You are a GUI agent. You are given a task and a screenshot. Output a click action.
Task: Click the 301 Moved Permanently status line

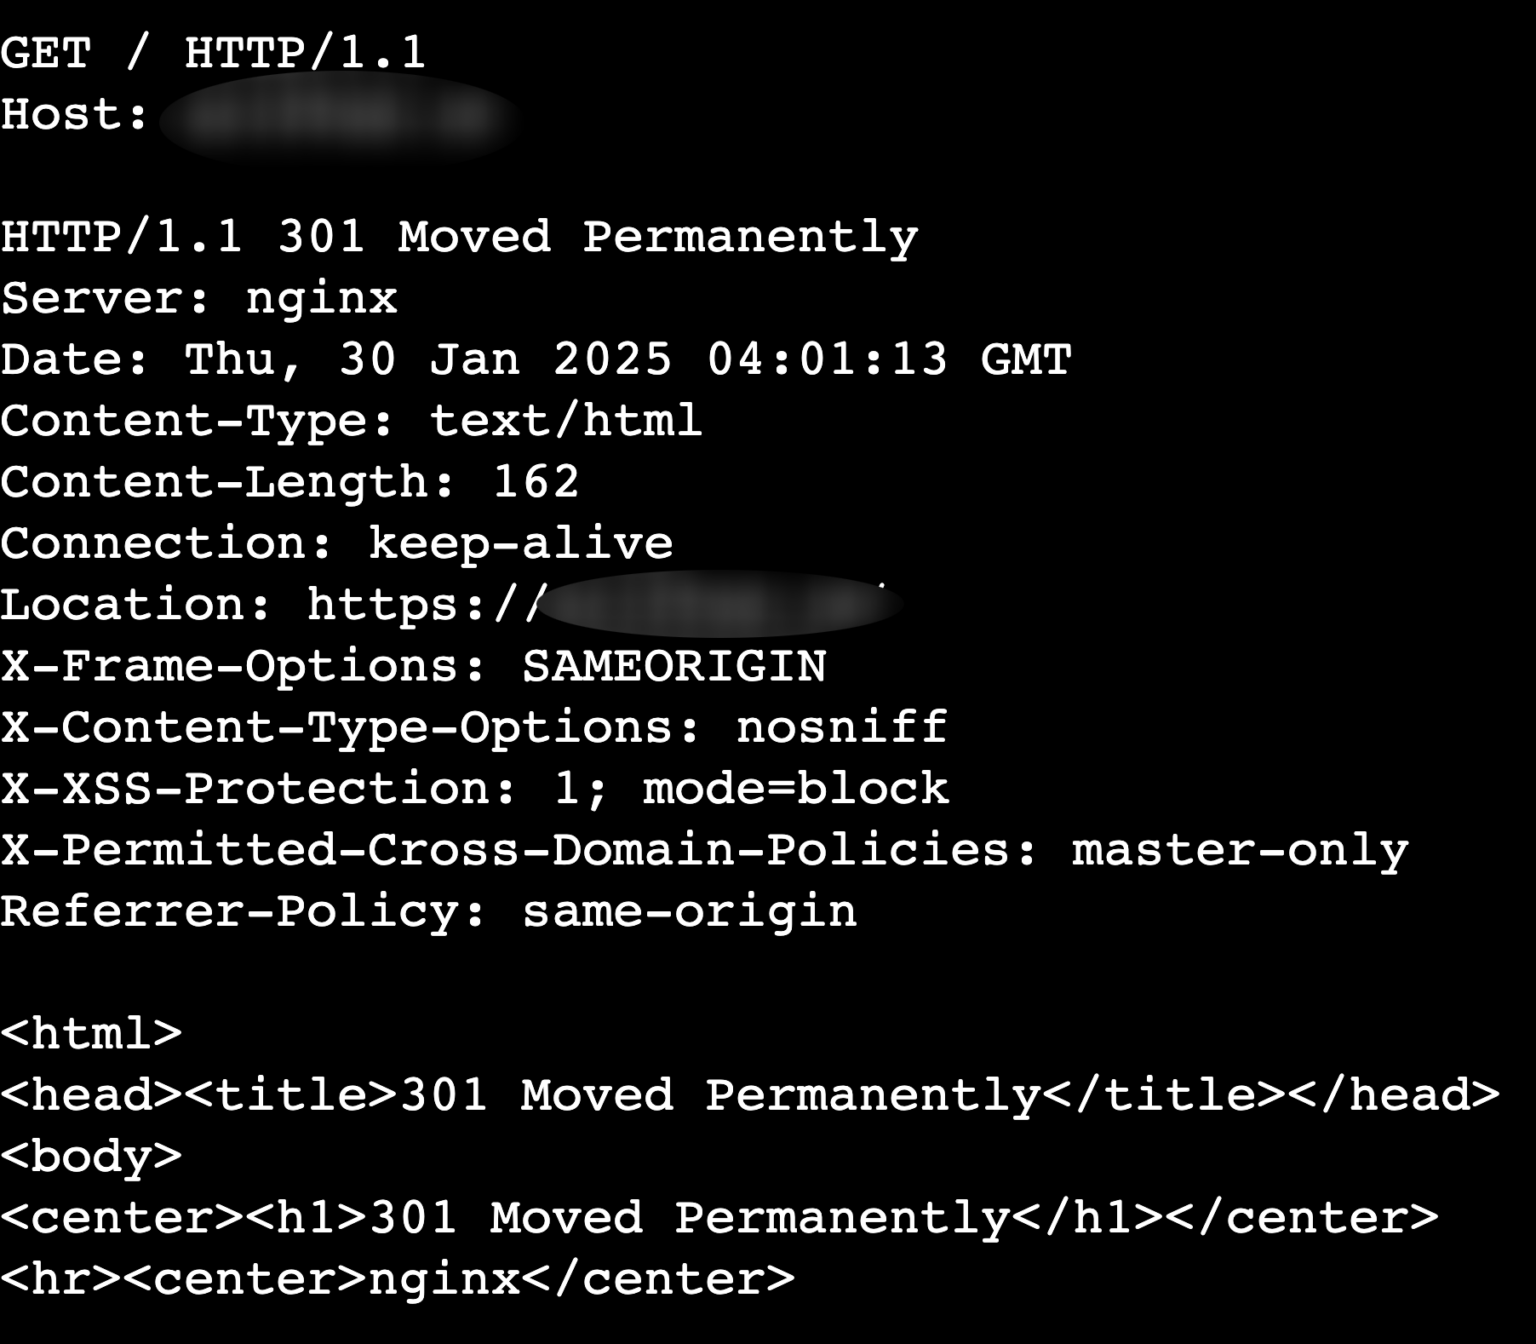(x=459, y=237)
